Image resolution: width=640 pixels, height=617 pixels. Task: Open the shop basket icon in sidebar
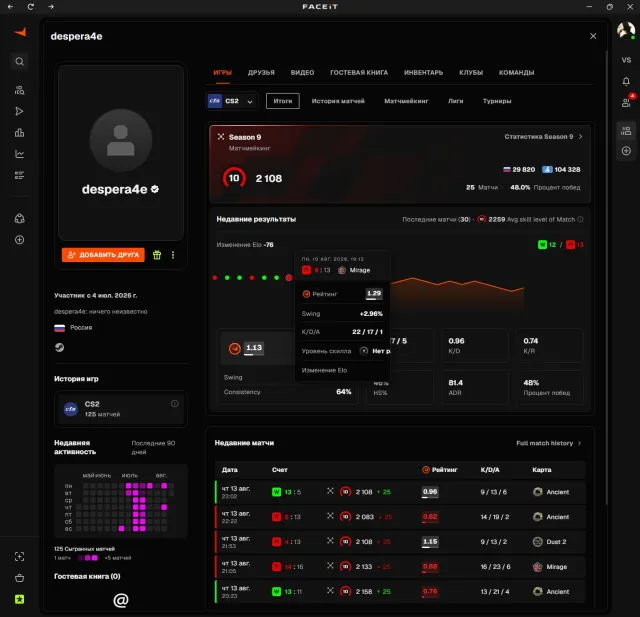click(x=19, y=578)
